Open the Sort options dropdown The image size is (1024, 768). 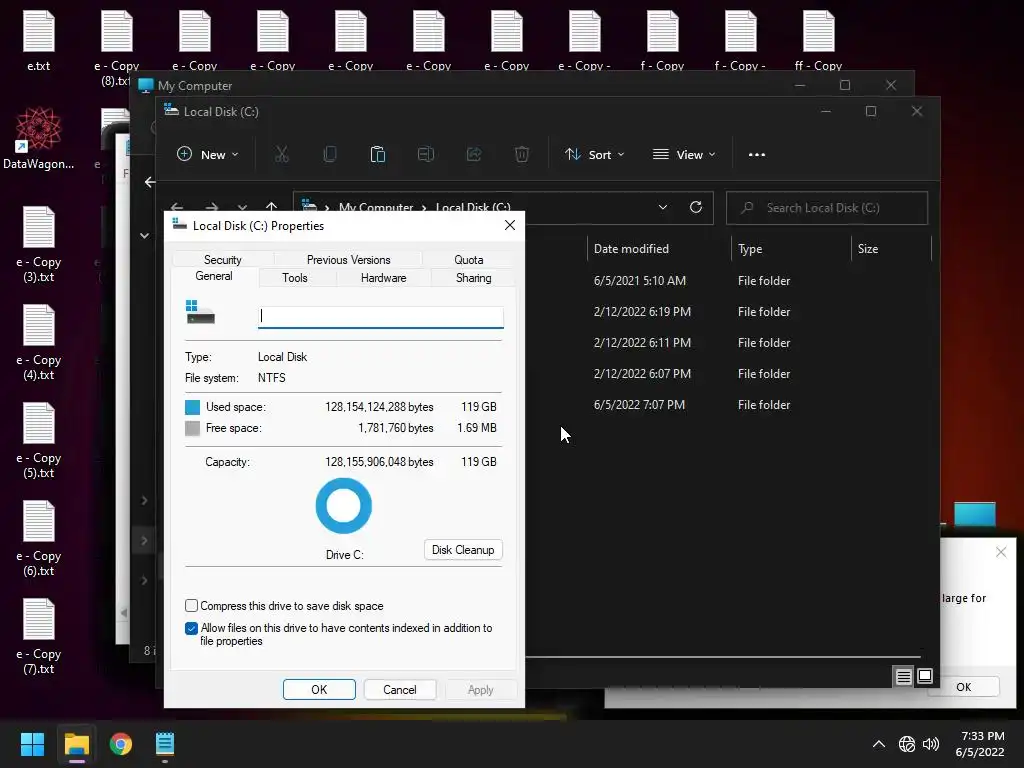pyautogui.click(x=595, y=154)
